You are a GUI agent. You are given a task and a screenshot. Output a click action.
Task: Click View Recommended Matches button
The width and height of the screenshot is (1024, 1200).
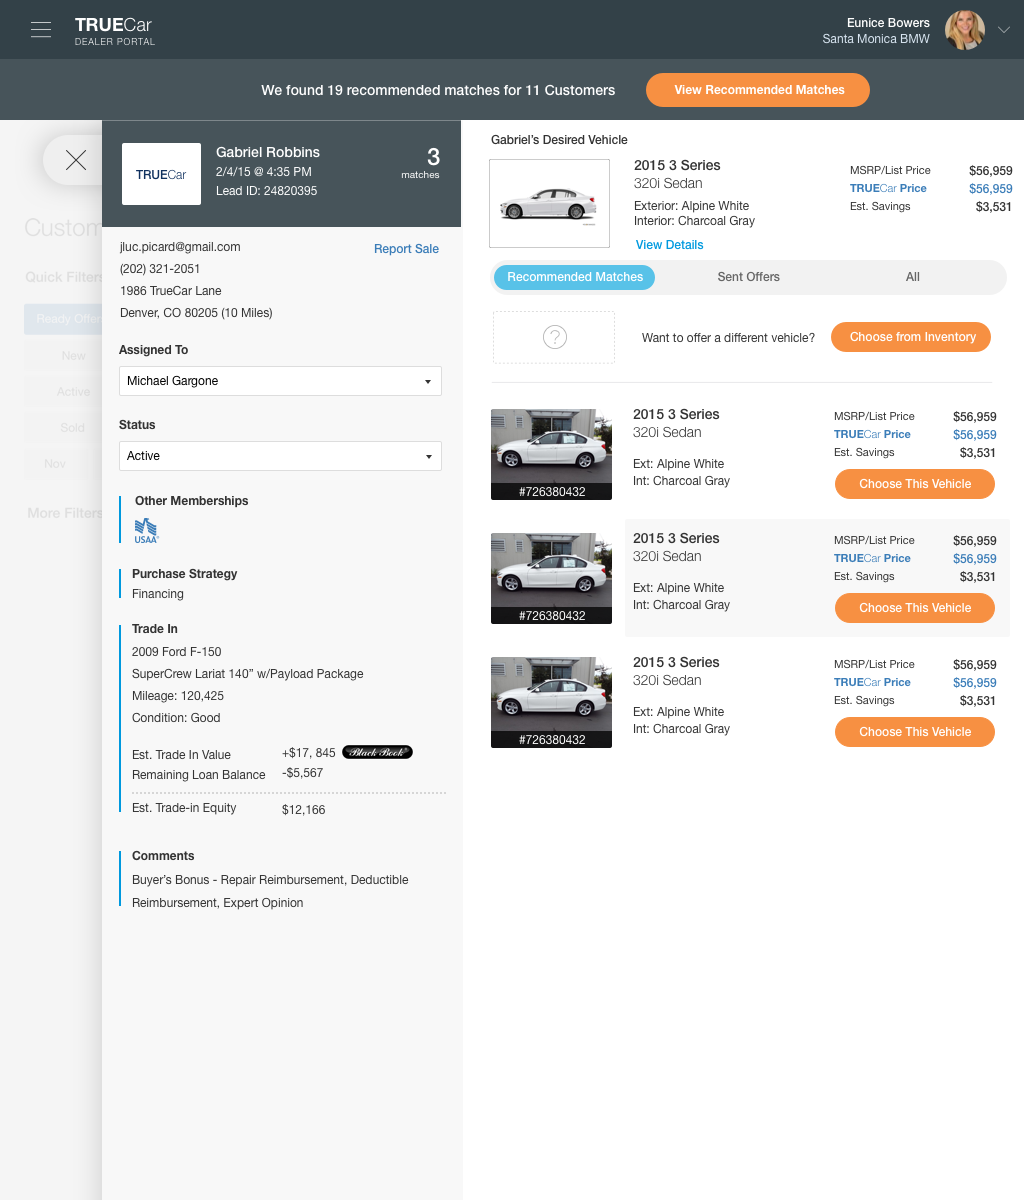tap(758, 90)
